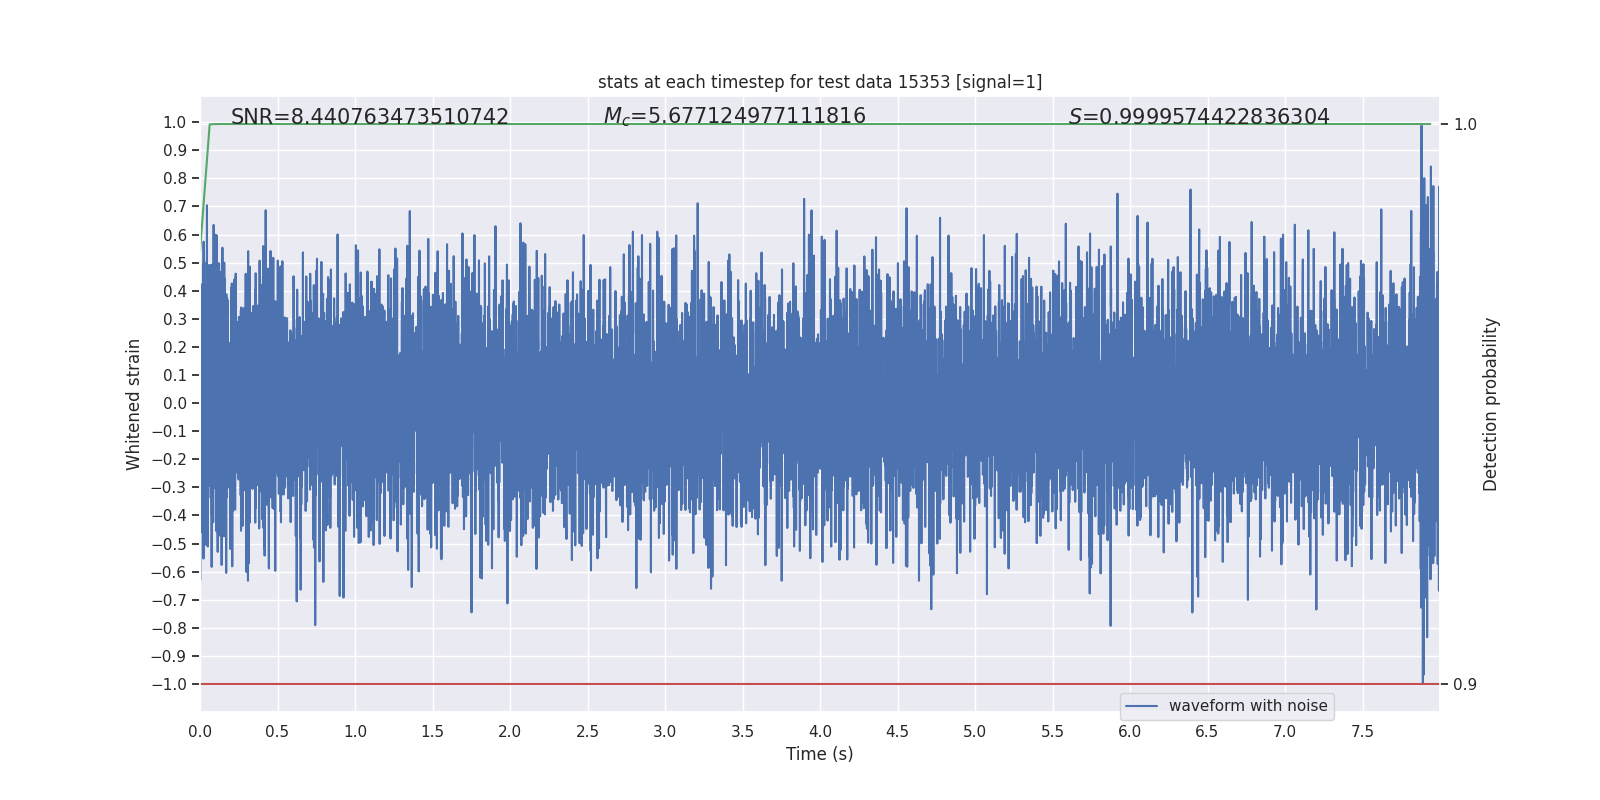Select the 2.5 tick on the time axis
1600x800 pixels.
(587, 731)
